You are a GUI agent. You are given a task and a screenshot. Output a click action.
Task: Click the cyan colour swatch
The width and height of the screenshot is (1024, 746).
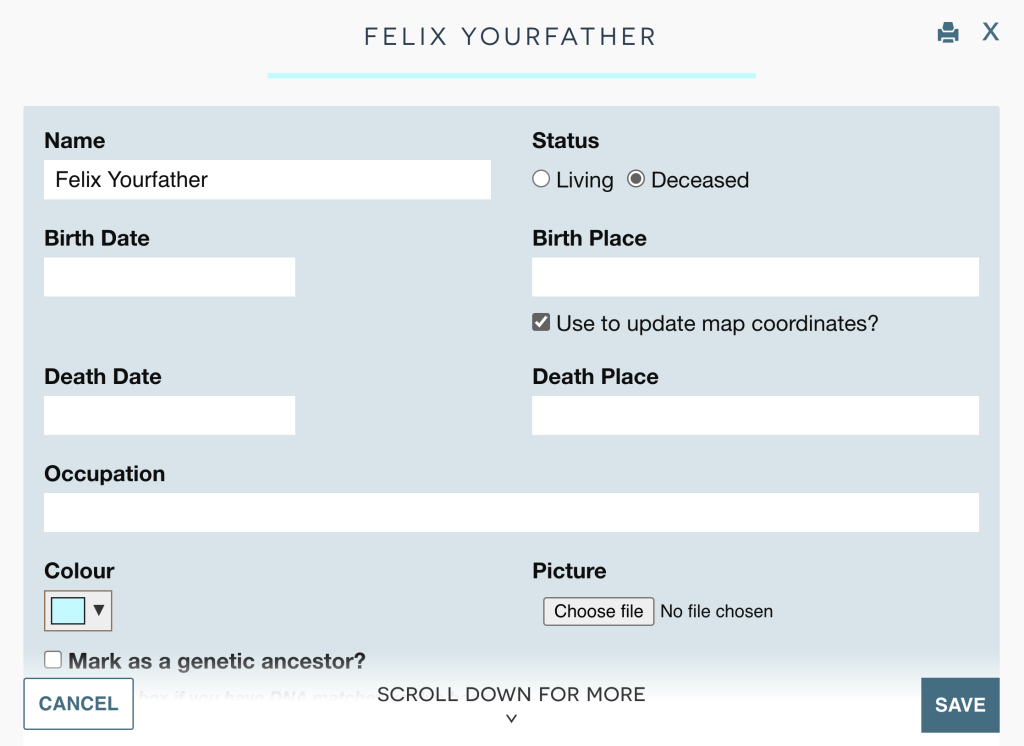pos(66,610)
